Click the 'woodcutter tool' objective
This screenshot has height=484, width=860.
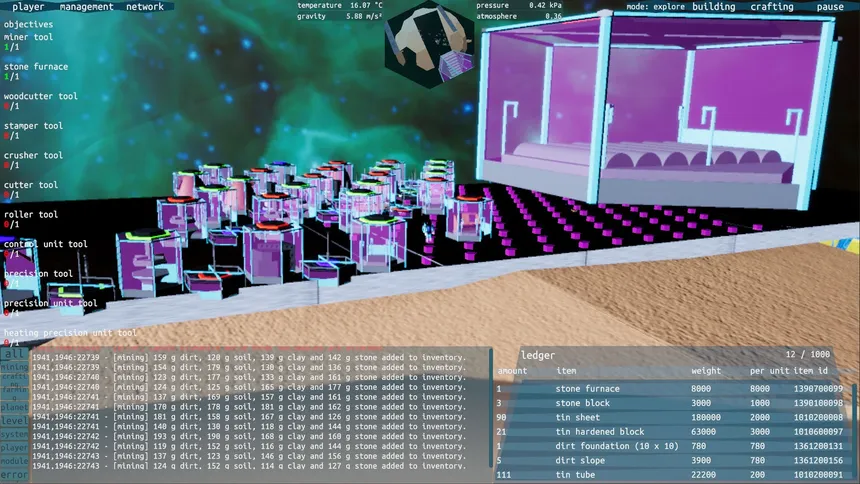pyautogui.click(x=41, y=97)
